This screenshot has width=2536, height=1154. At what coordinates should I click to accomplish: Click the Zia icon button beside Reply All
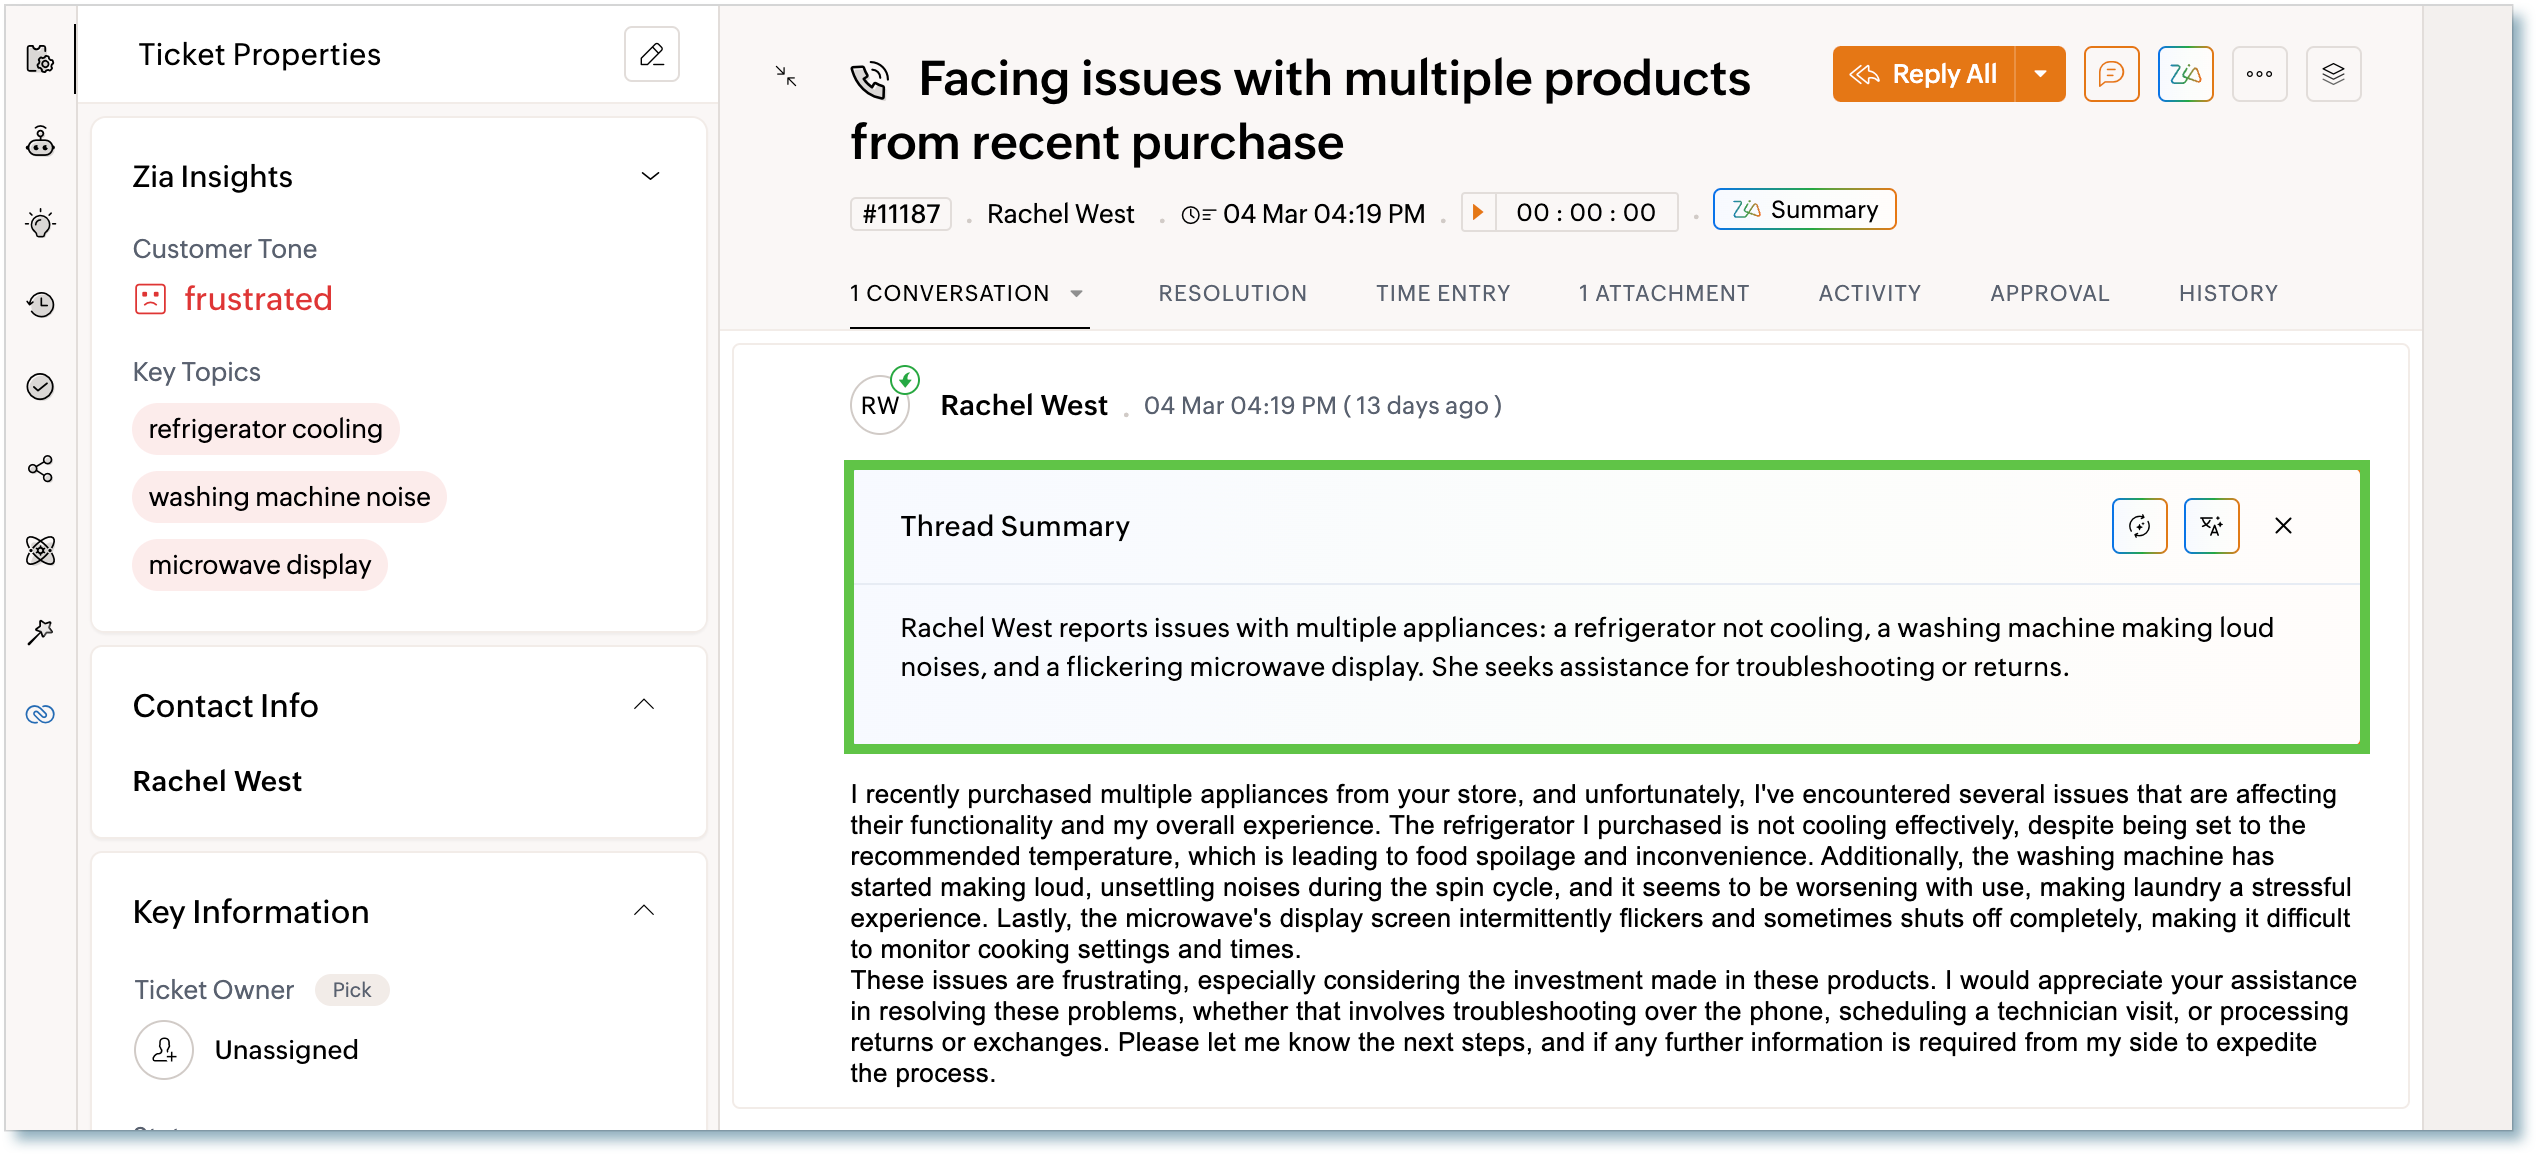2185,74
